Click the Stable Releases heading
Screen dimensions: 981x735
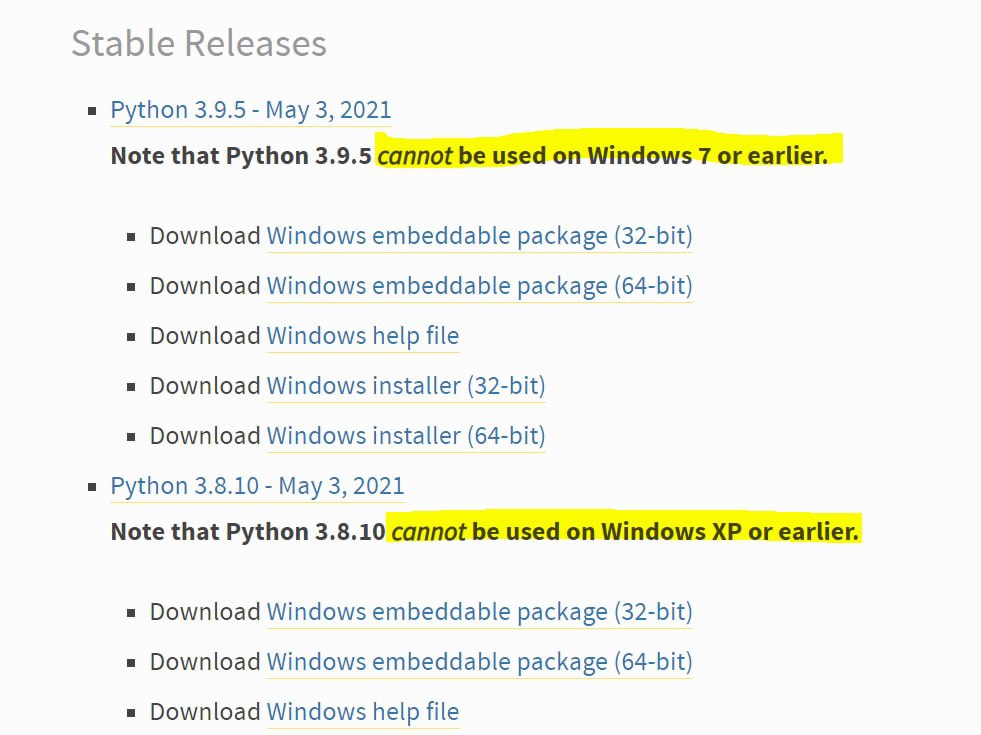point(198,43)
